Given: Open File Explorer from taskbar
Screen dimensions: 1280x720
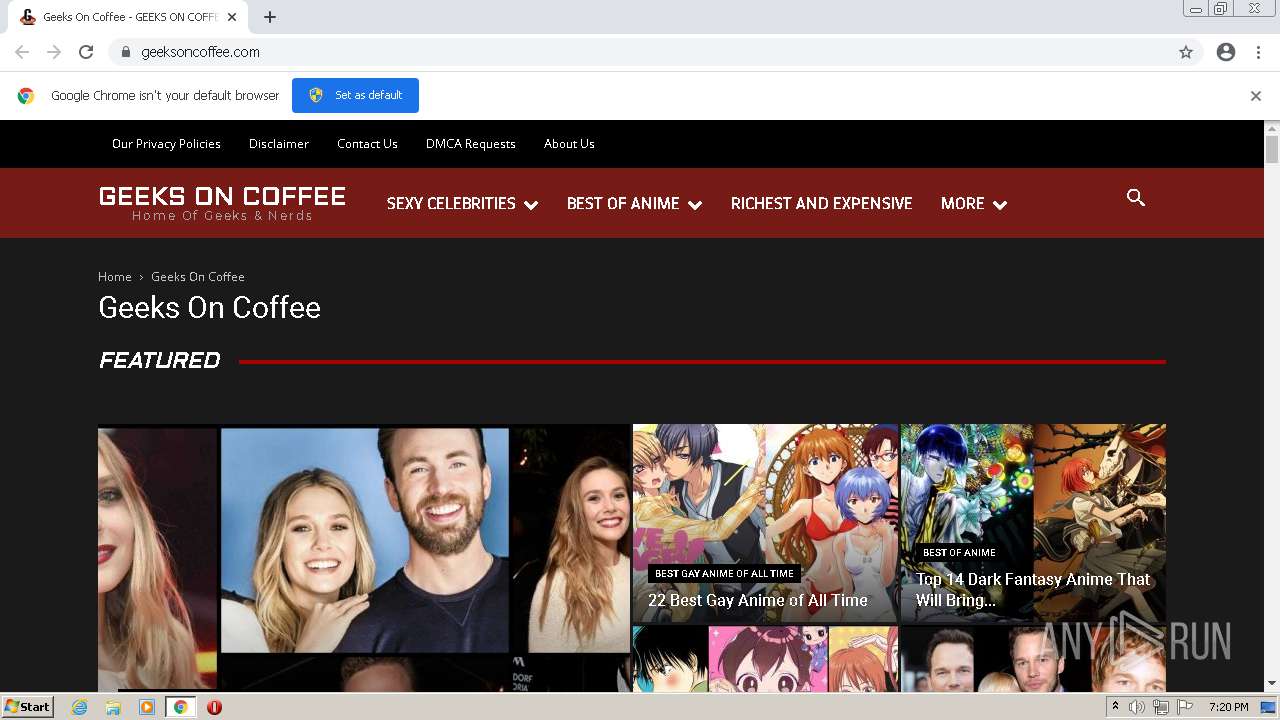Looking at the screenshot, I should [113, 707].
